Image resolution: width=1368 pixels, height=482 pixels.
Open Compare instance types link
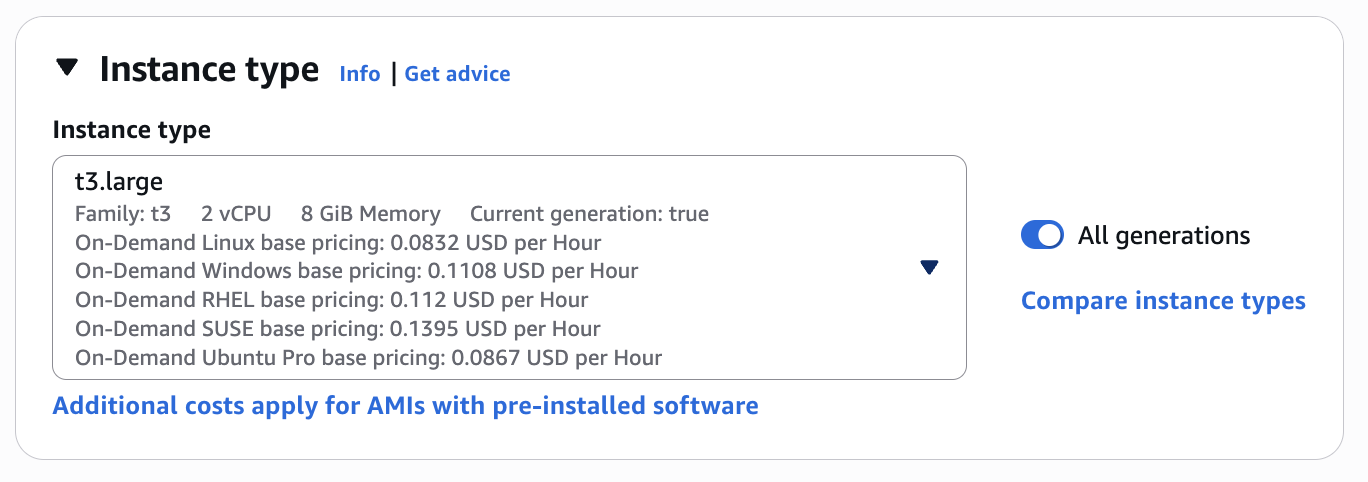[1163, 301]
